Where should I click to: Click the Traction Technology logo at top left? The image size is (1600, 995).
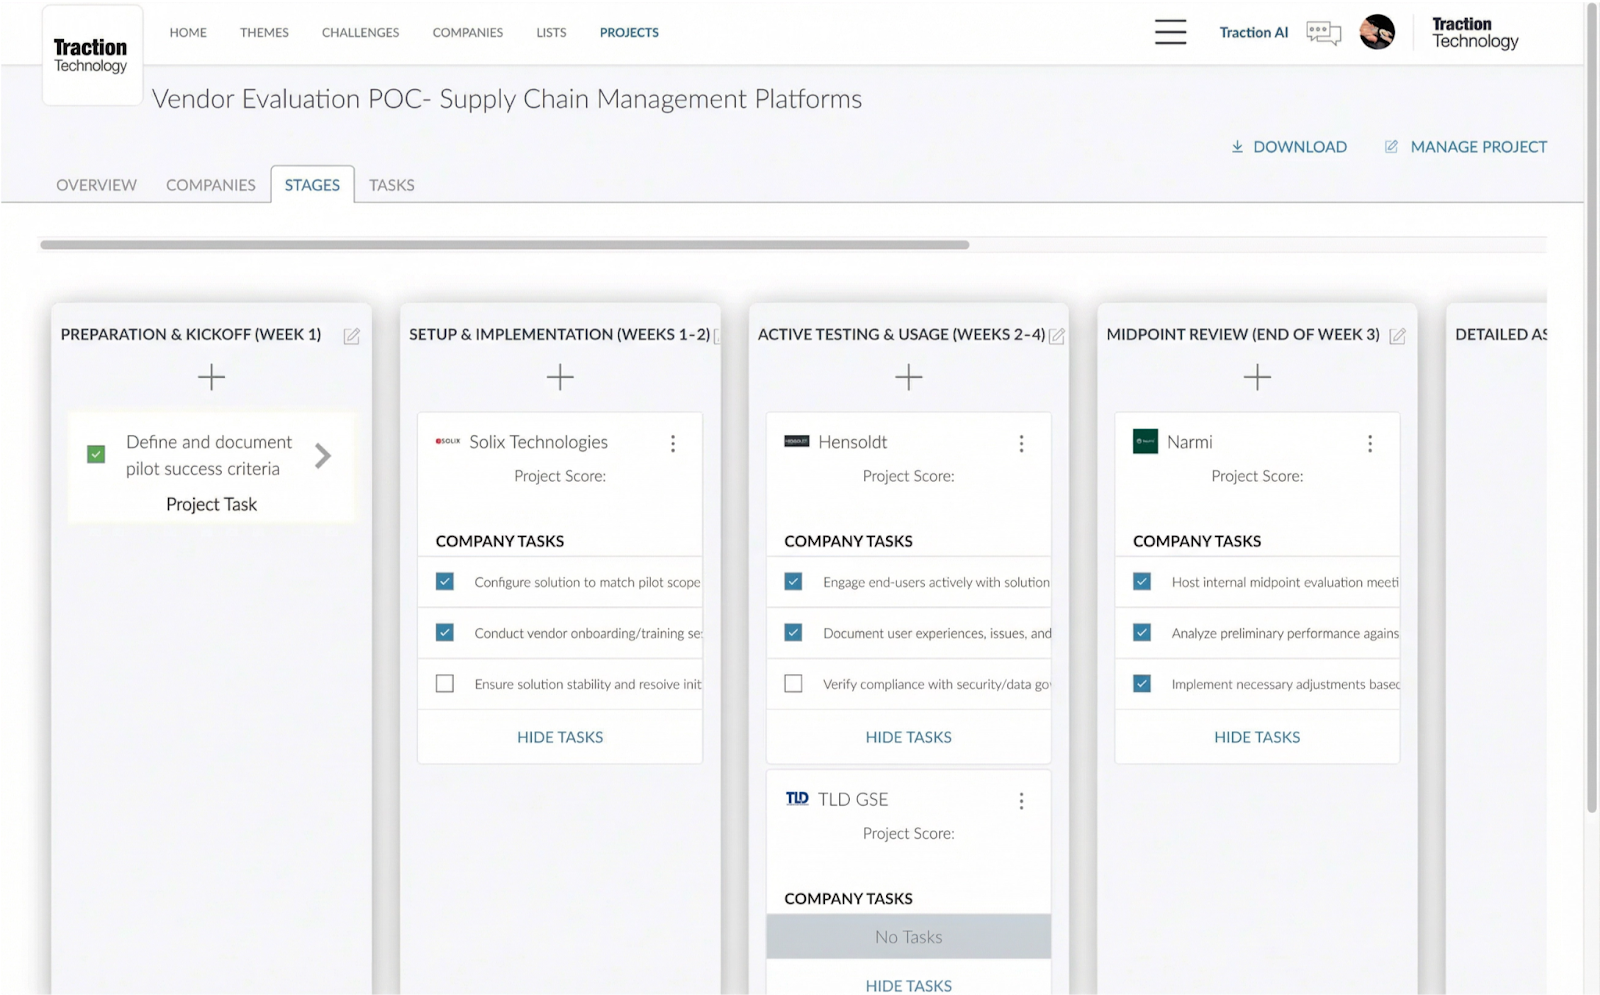tap(91, 55)
